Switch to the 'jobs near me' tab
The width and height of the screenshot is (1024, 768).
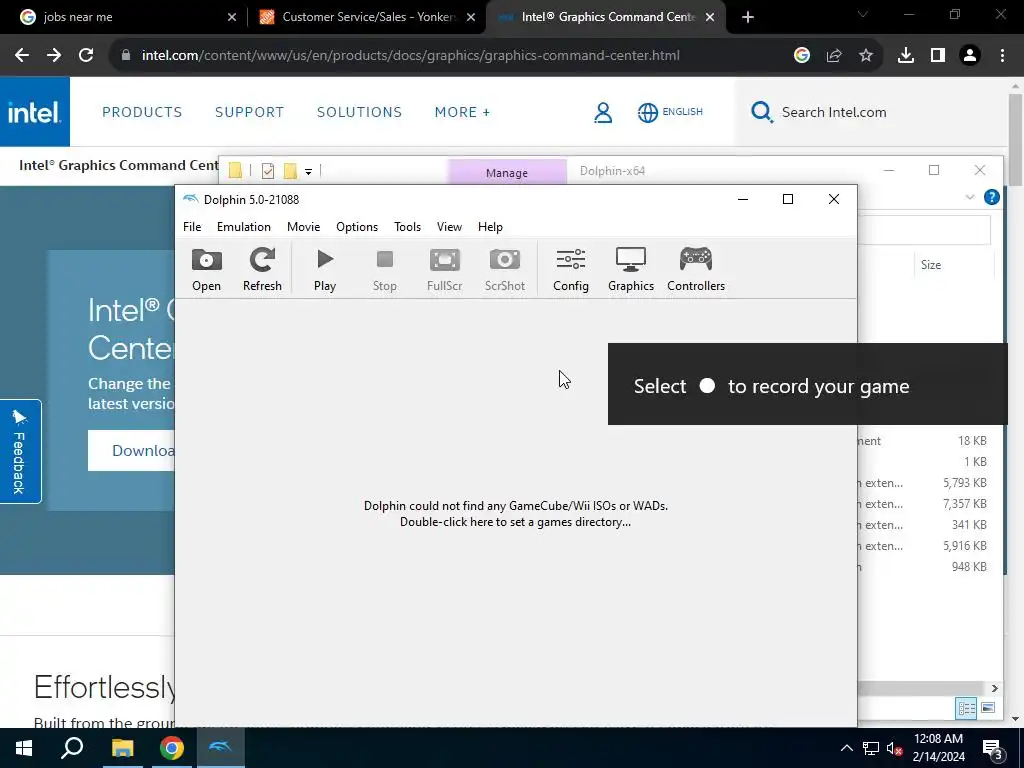click(x=127, y=17)
